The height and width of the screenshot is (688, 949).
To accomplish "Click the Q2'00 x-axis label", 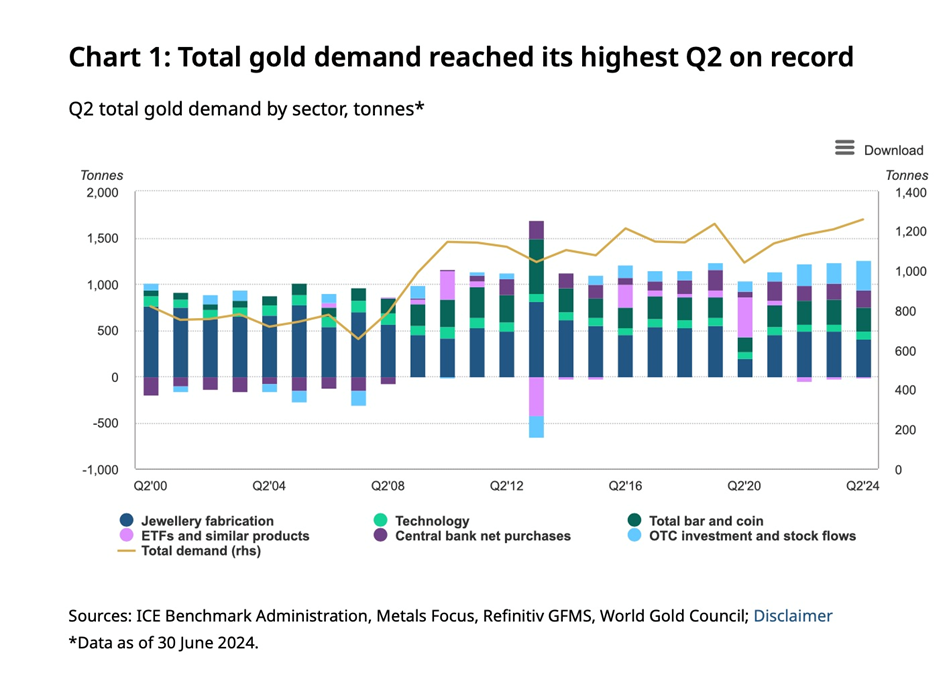I will 151,485.
